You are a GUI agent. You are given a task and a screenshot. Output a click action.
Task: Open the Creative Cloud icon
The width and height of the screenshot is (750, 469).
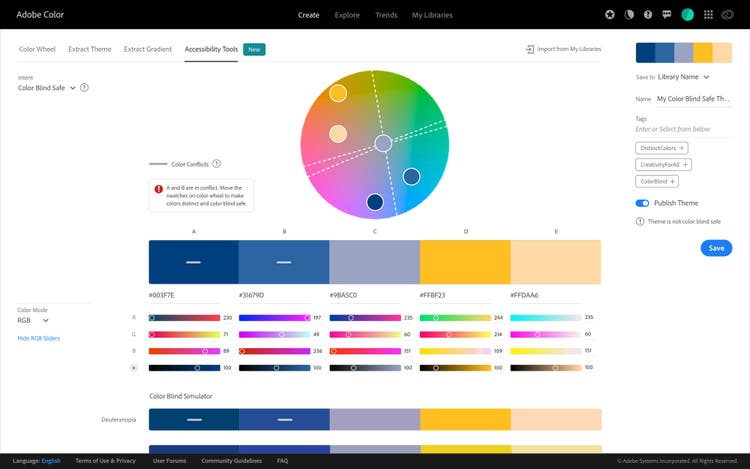coord(728,14)
